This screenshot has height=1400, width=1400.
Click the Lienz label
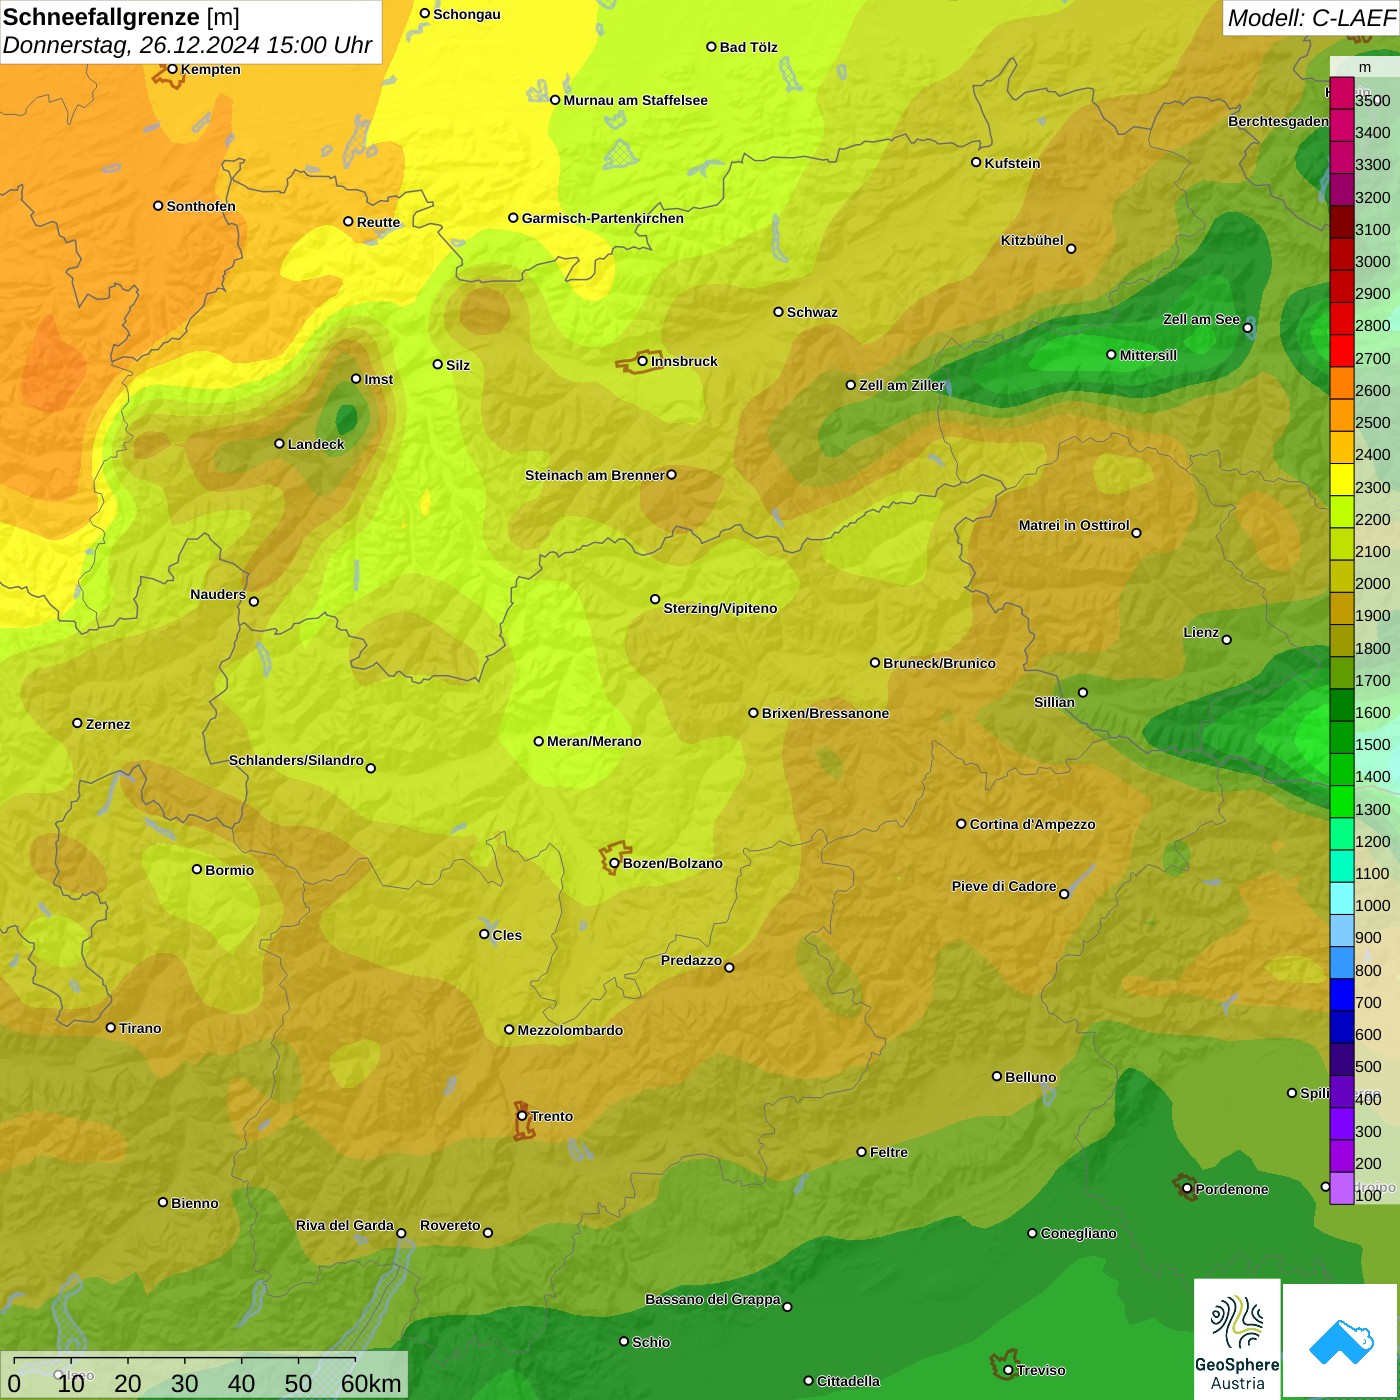point(1201,632)
